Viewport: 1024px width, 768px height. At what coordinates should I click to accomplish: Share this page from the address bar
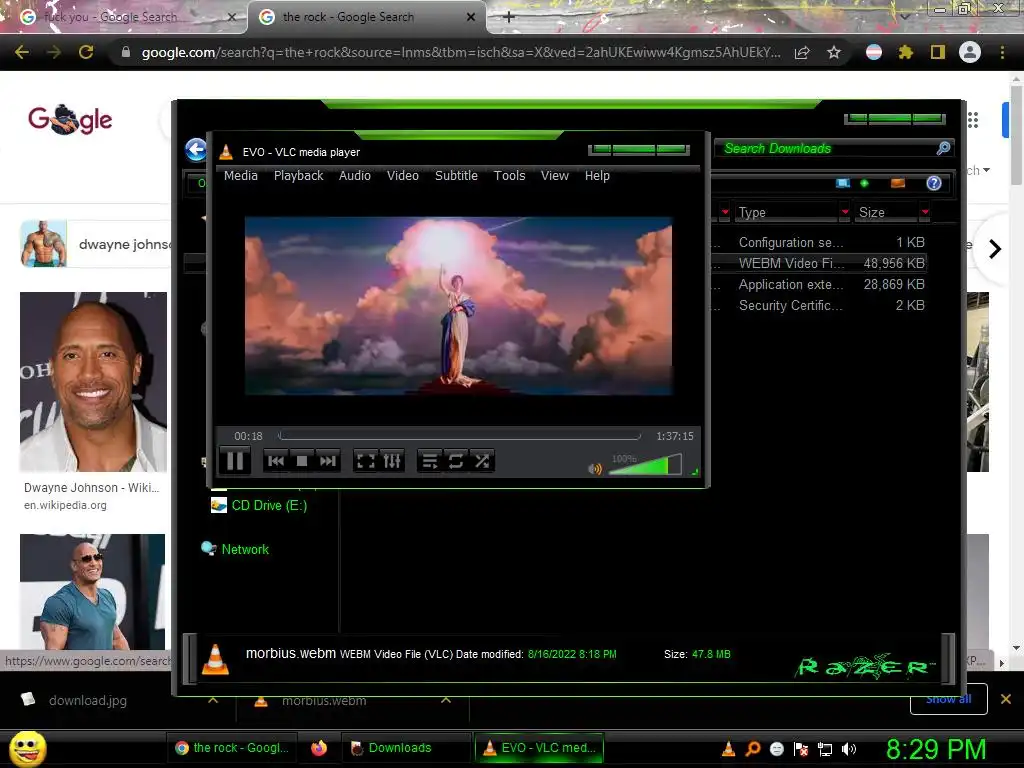[x=802, y=52]
